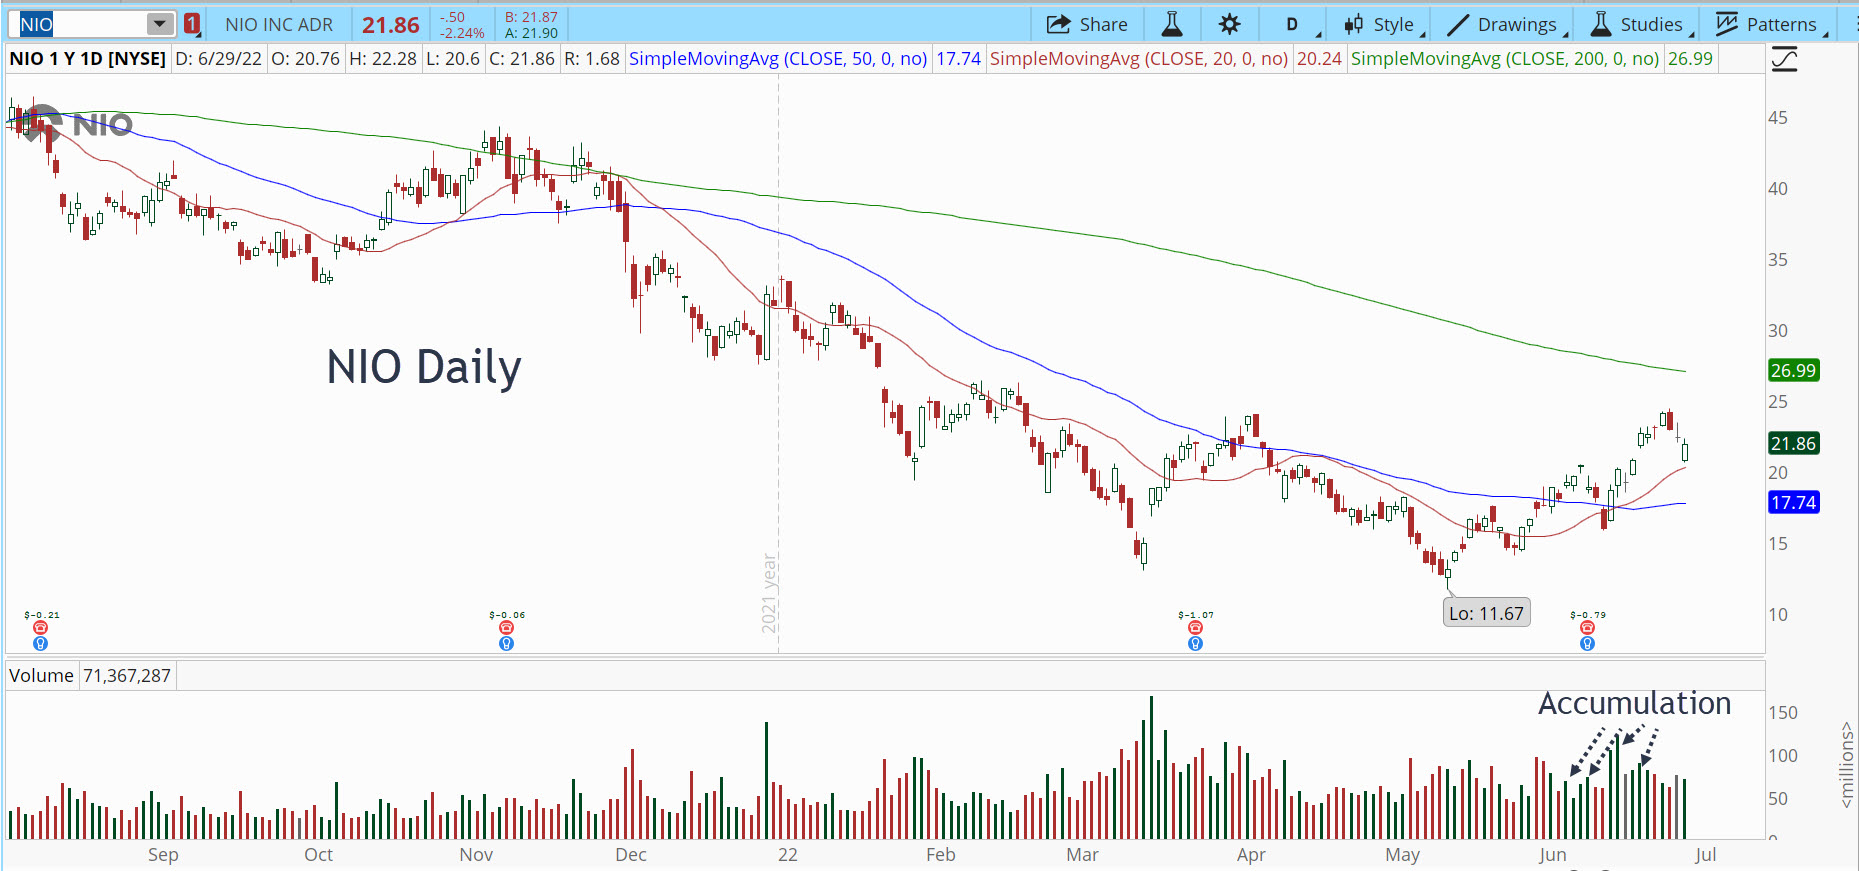Click the Apr label on the time axis
The image size is (1859, 871).
pos(1251,855)
